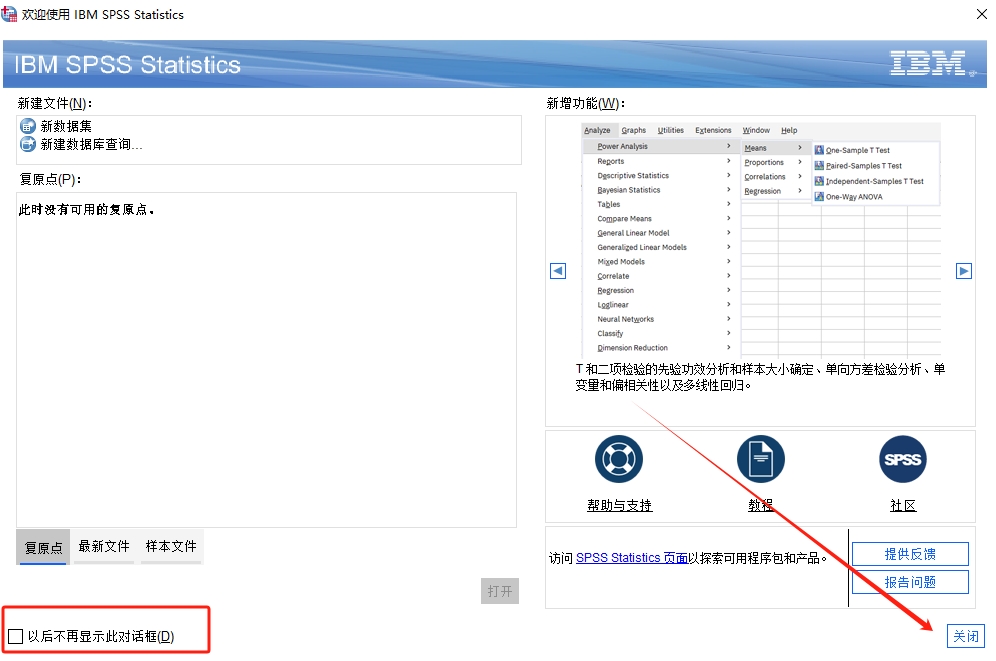996x661 pixels.
Task: Click the New Database Query icon
Action: [x=28, y=144]
